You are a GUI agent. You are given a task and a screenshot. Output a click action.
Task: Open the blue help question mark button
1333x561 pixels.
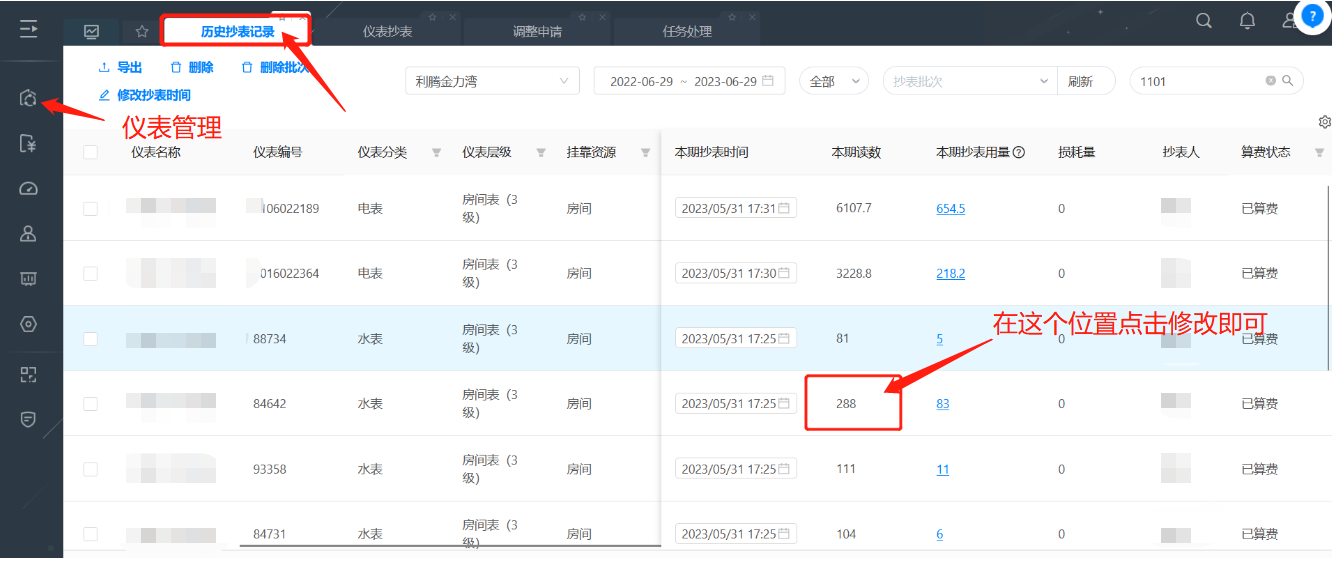pyautogui.click(x=1313, y=16)
